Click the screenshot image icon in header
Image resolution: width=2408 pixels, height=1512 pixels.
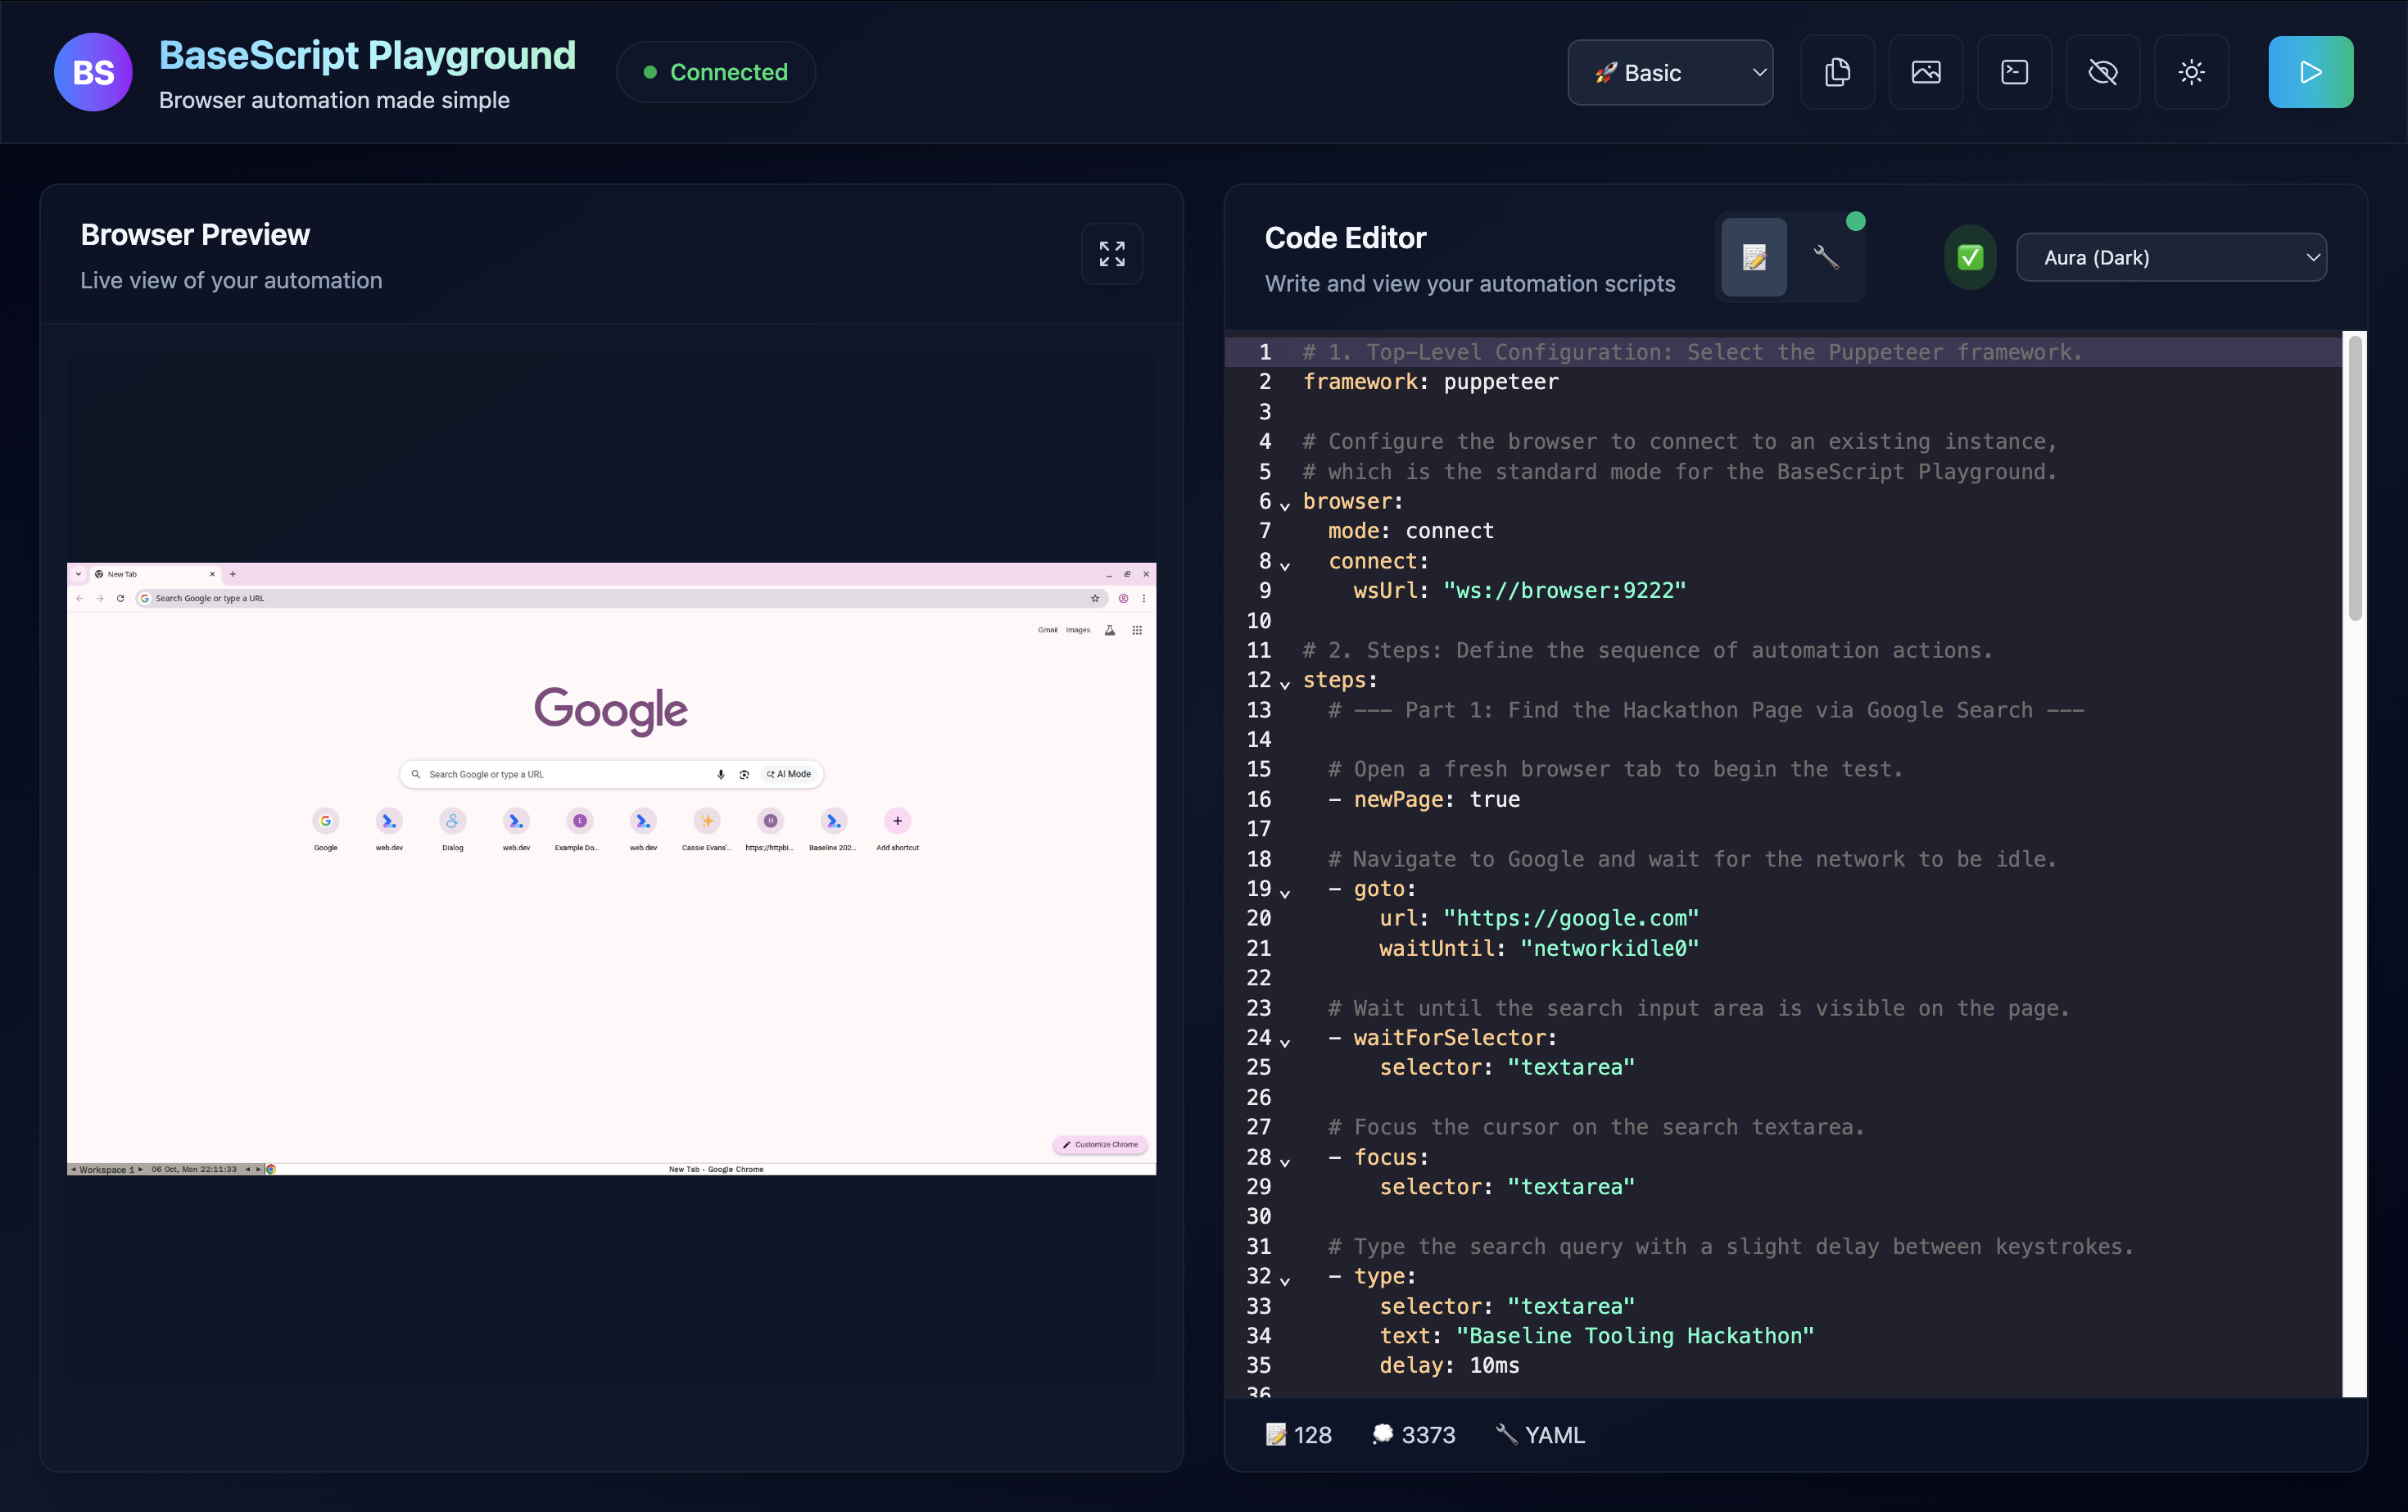tap(1925, 72)
